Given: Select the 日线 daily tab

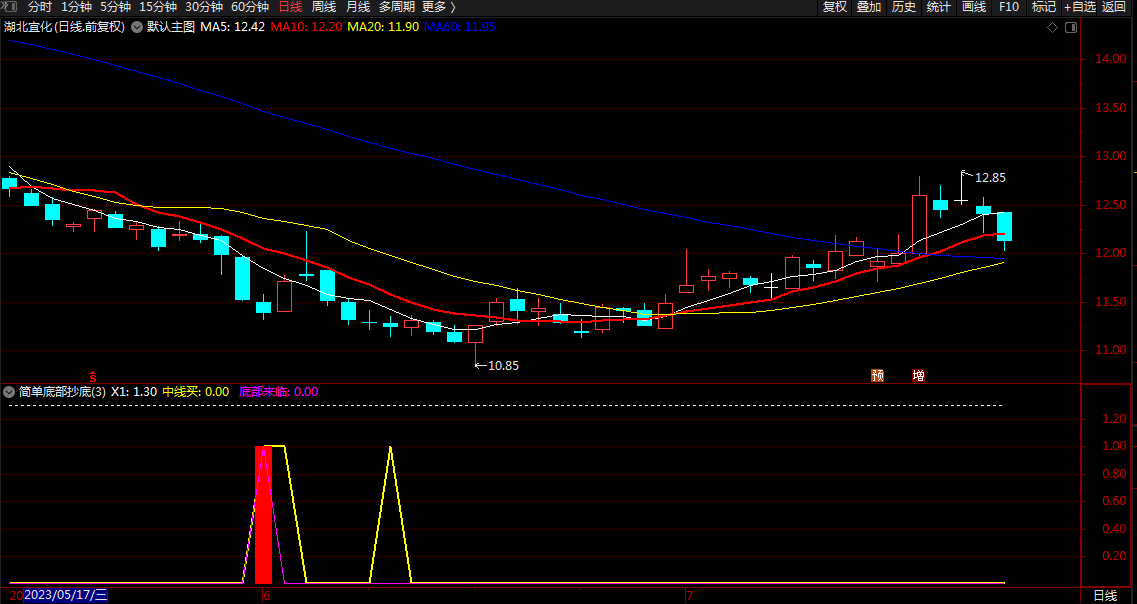Looking at the screenshot, I should coord(290,7).
